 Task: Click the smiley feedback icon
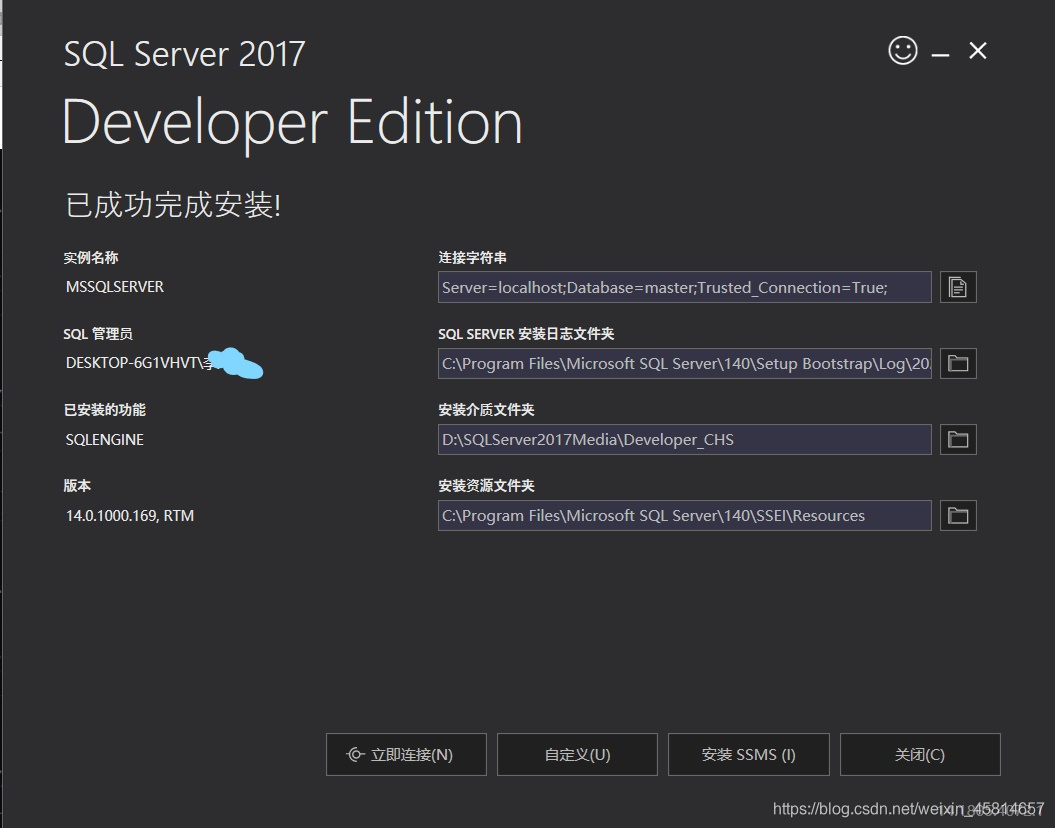click(x=902, y=50)
